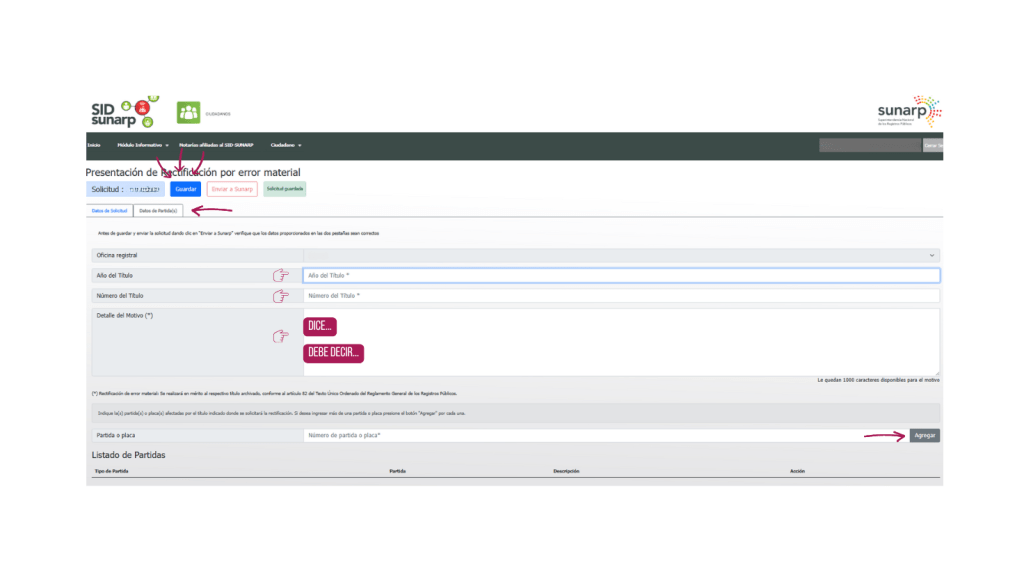Viewport: 1024px width, 579px height.
Task: Switch to the Datos de Partida(s) tab
Action: (x=158, y=211)
